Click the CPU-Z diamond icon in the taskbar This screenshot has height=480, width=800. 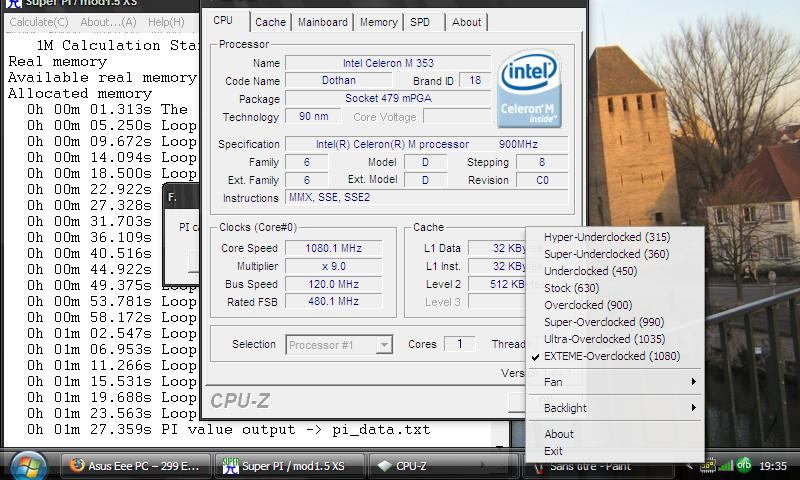[x=384, y=466]
